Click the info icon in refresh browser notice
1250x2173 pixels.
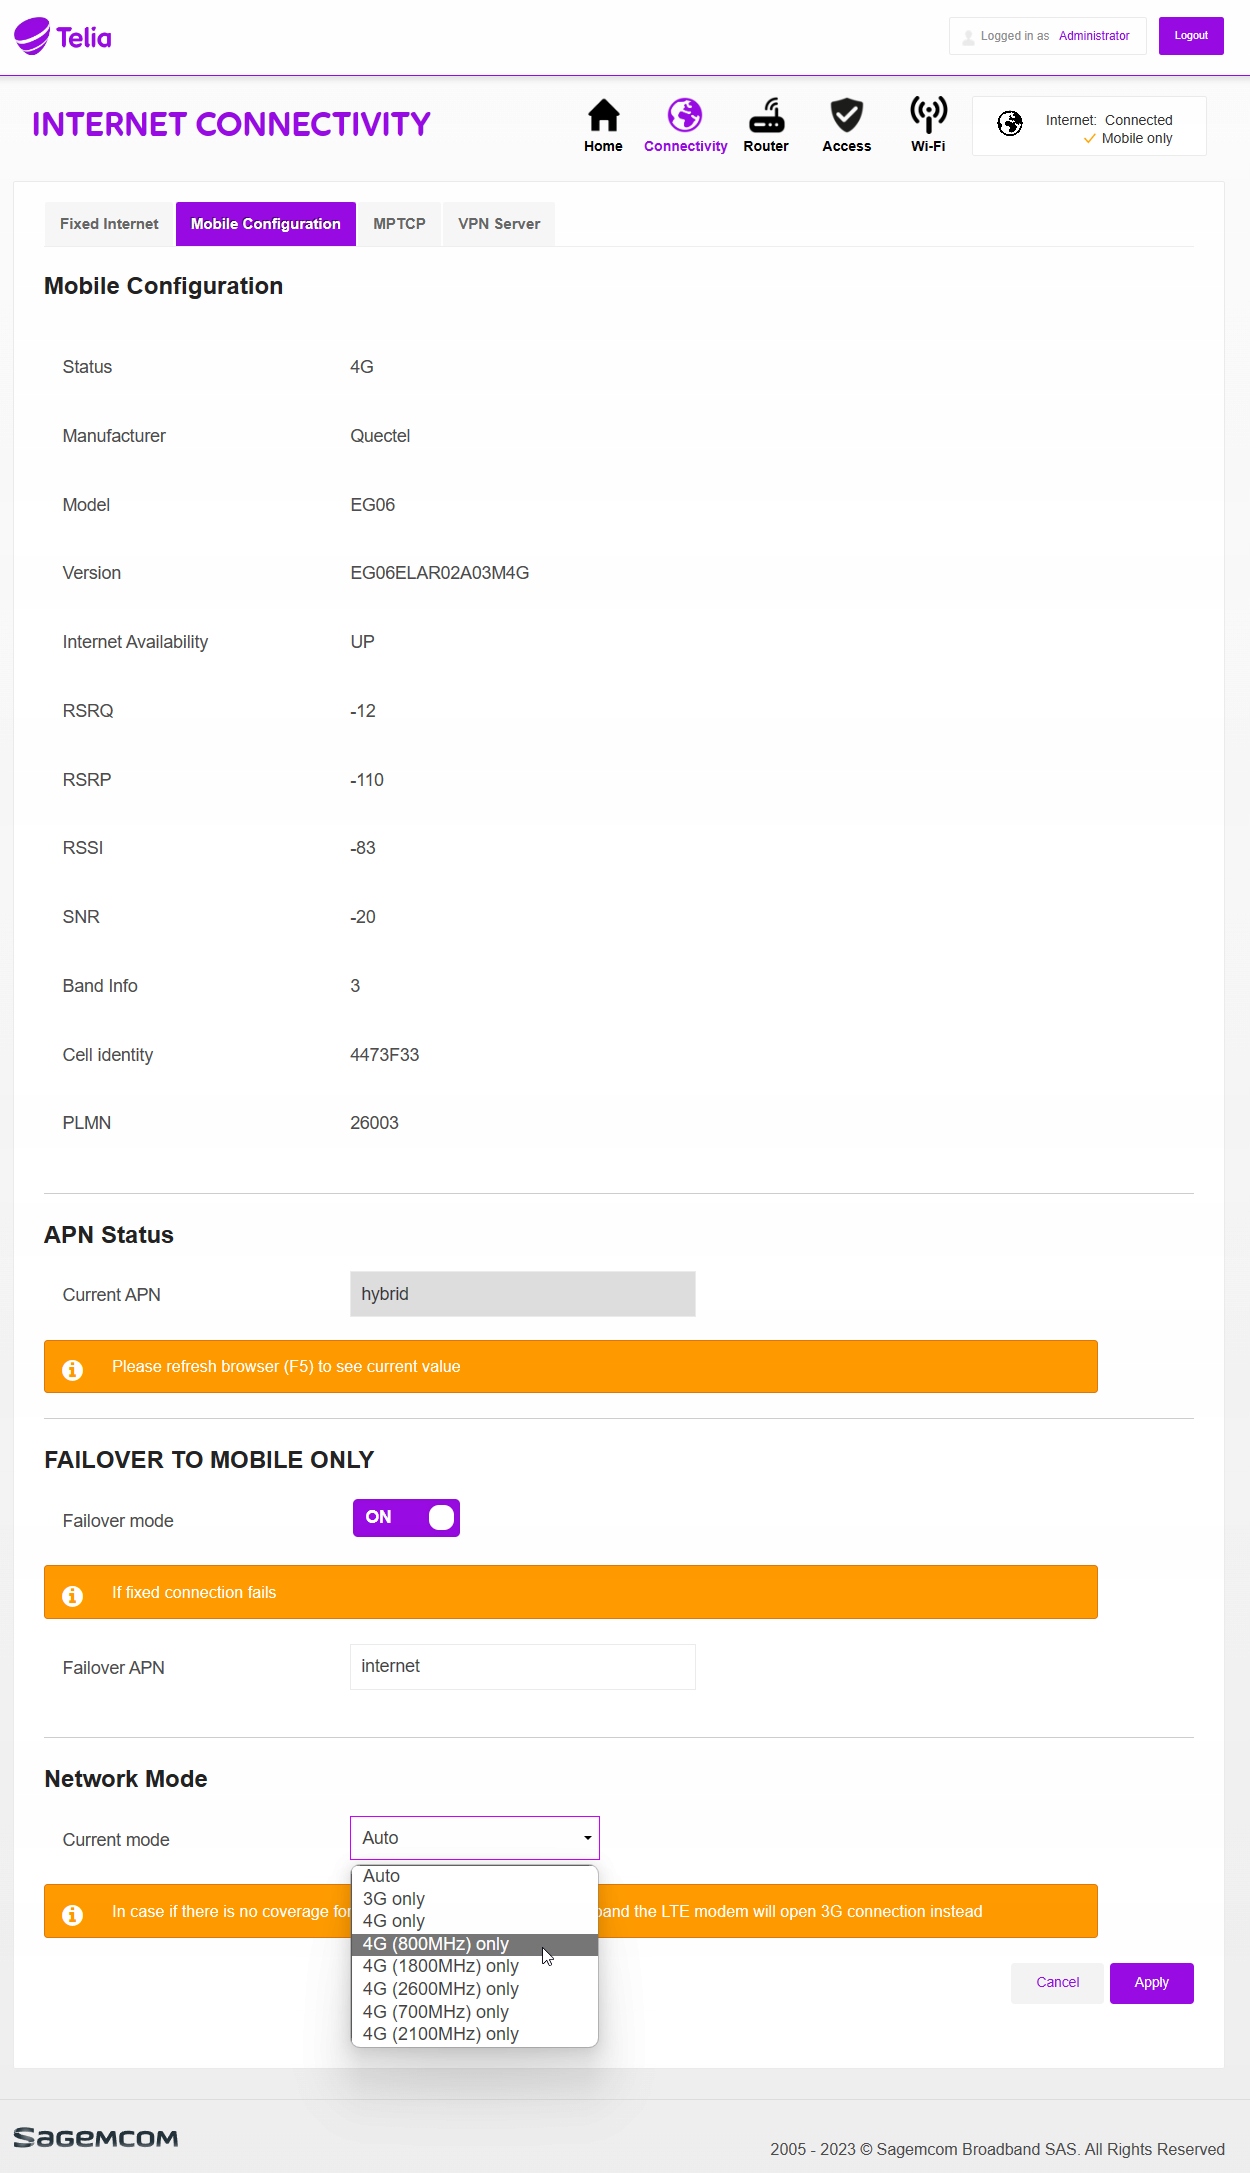pyautogui.click(x=73, y=1369)
